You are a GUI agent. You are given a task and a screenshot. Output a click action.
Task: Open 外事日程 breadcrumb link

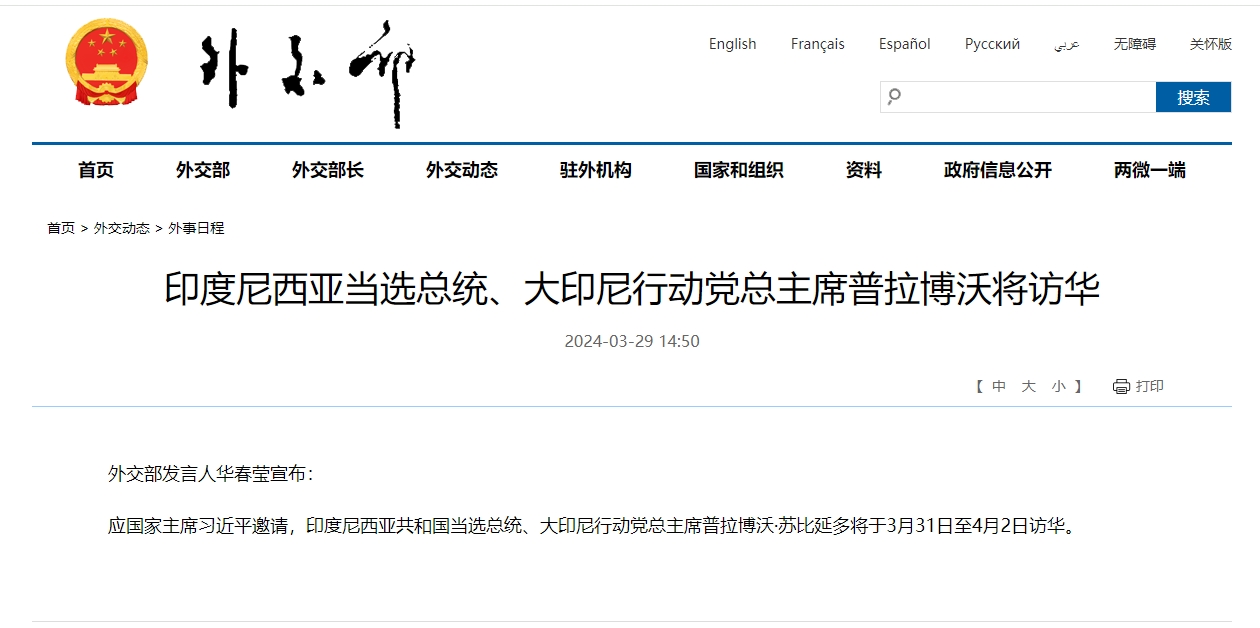[196, 228]
